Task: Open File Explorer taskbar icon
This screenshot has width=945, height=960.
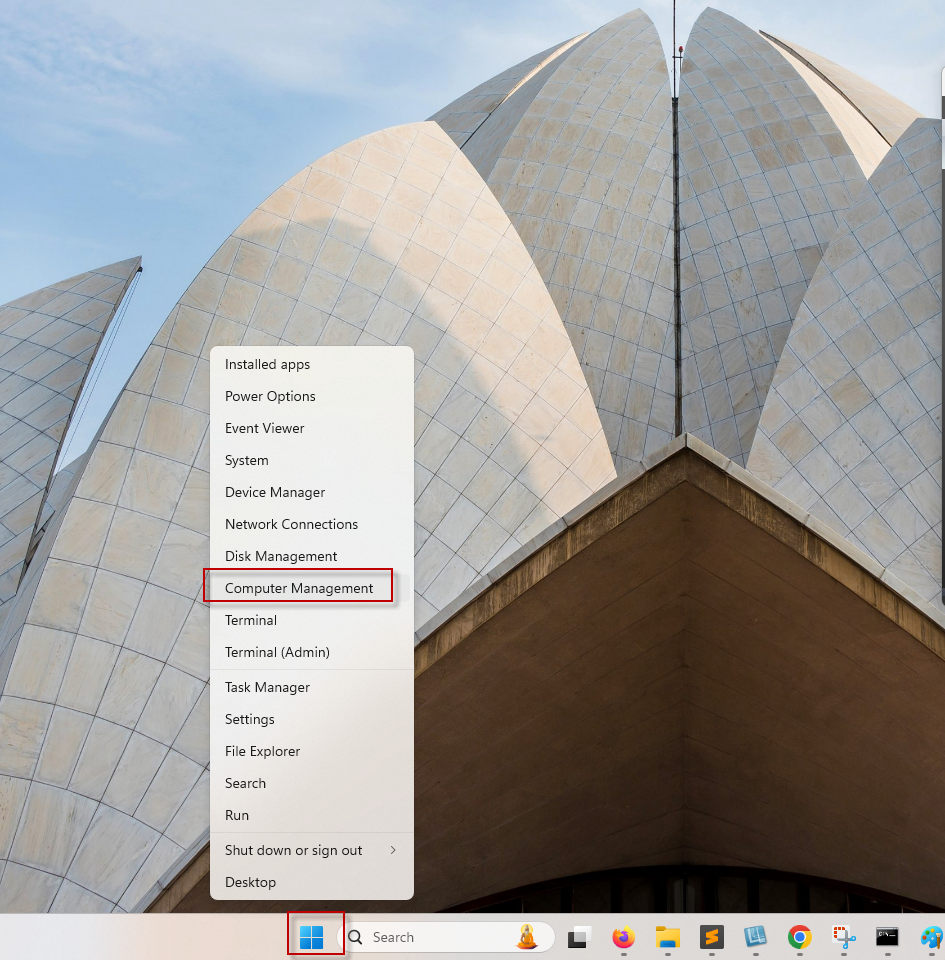Action: pyautogui.click(x=667, y=937)
